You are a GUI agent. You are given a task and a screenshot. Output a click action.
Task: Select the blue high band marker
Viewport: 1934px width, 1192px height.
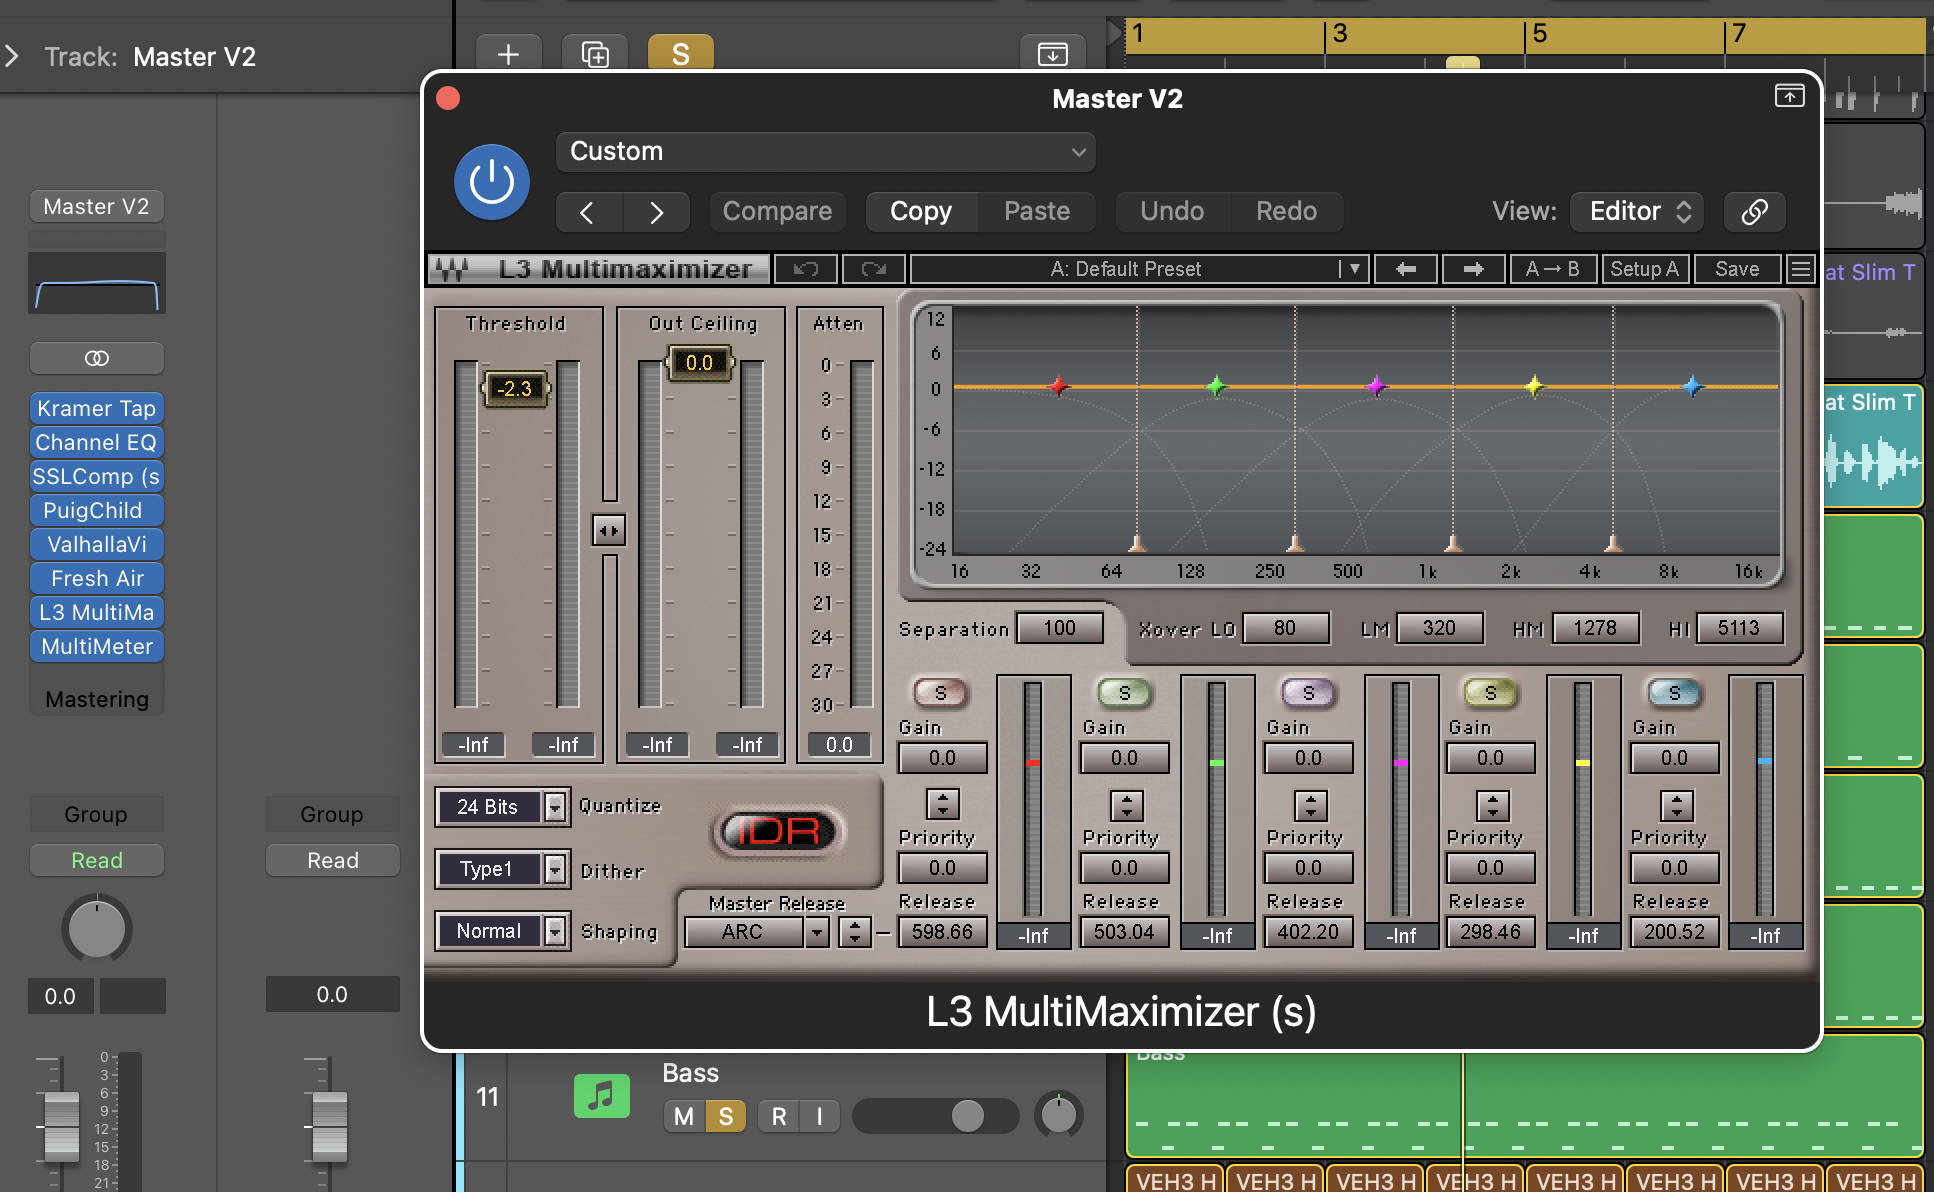click(1692, 386)
